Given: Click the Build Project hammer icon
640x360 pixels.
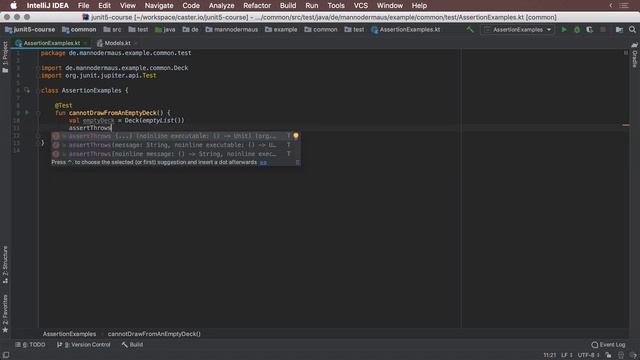Looking at the screenshot, I should pyautogui.click(x=470, y=29).
